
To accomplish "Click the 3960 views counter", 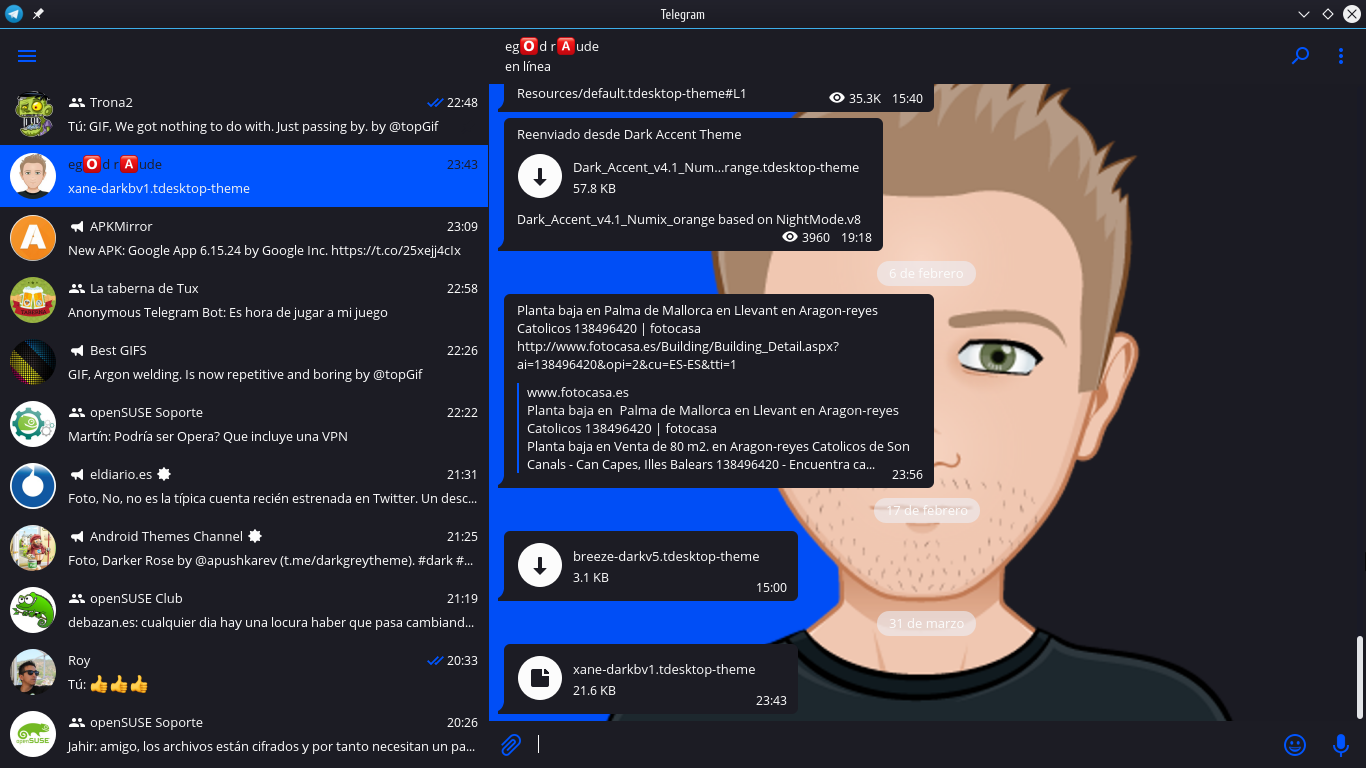I will (808, 237).
